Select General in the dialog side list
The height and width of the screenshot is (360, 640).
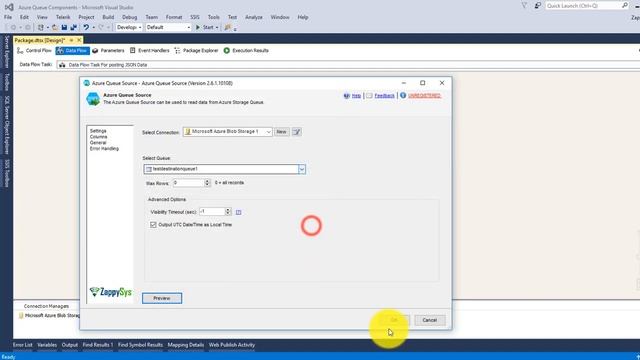[x=98, y=143]
